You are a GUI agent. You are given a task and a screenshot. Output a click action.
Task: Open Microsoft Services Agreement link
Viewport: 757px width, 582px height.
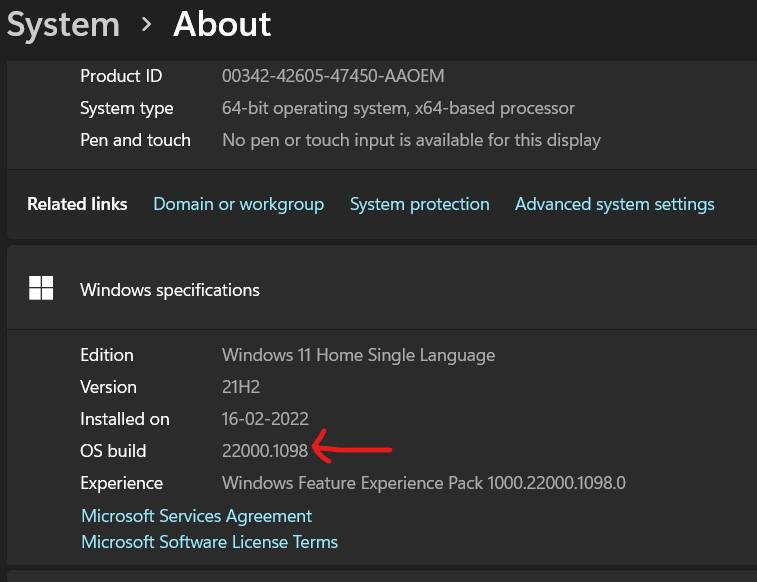click(196, 516)
